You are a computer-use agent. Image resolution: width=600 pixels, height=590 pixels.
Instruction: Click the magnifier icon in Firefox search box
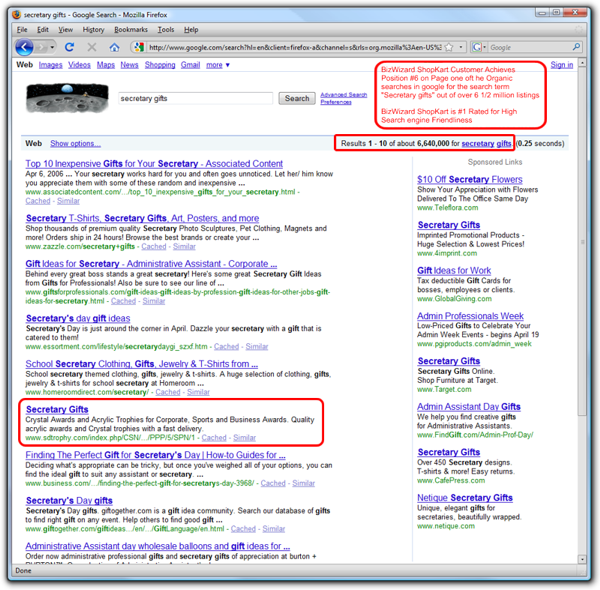pos(576,47)
